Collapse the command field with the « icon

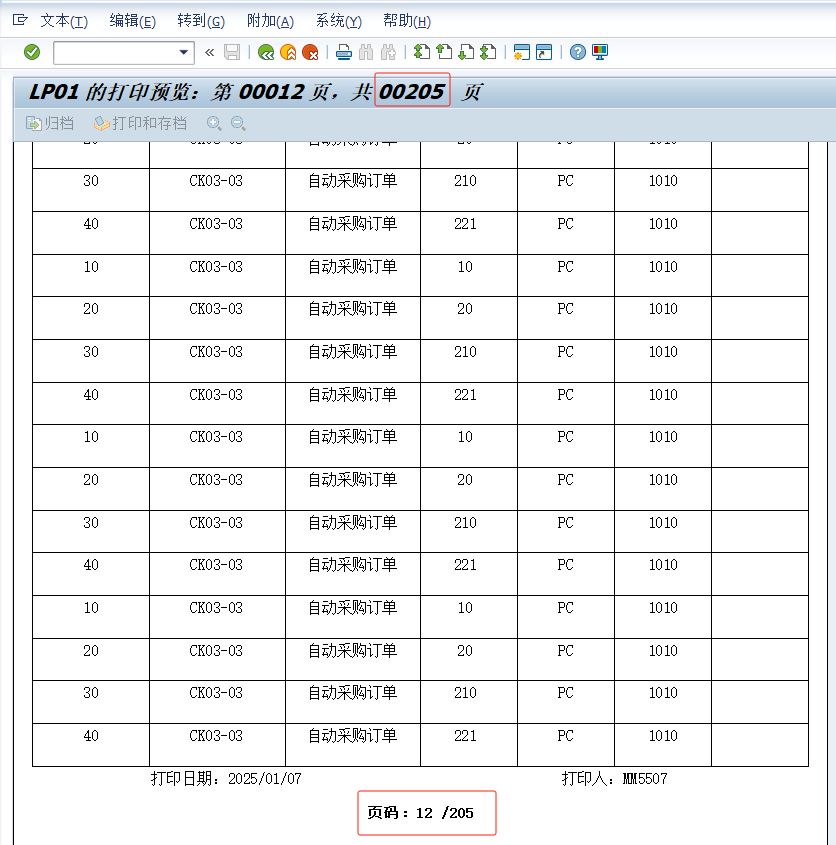210,52
